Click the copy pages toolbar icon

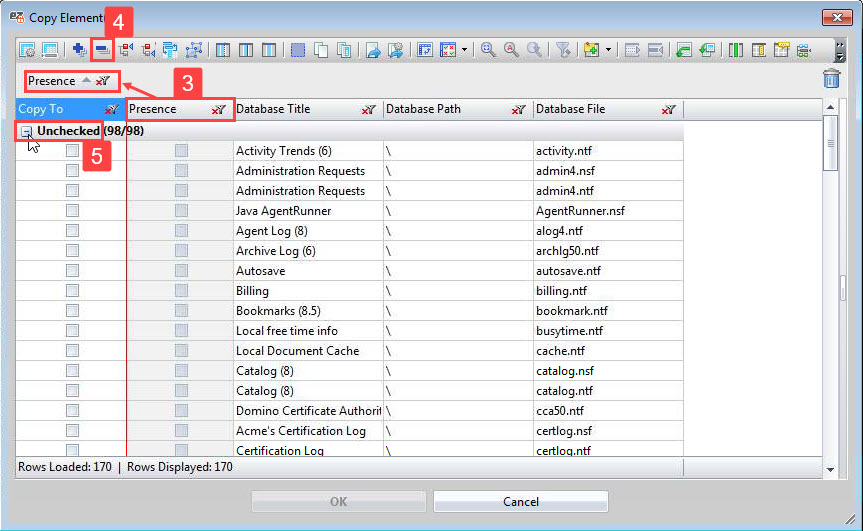pyautogui.click(x=322, y=49)
